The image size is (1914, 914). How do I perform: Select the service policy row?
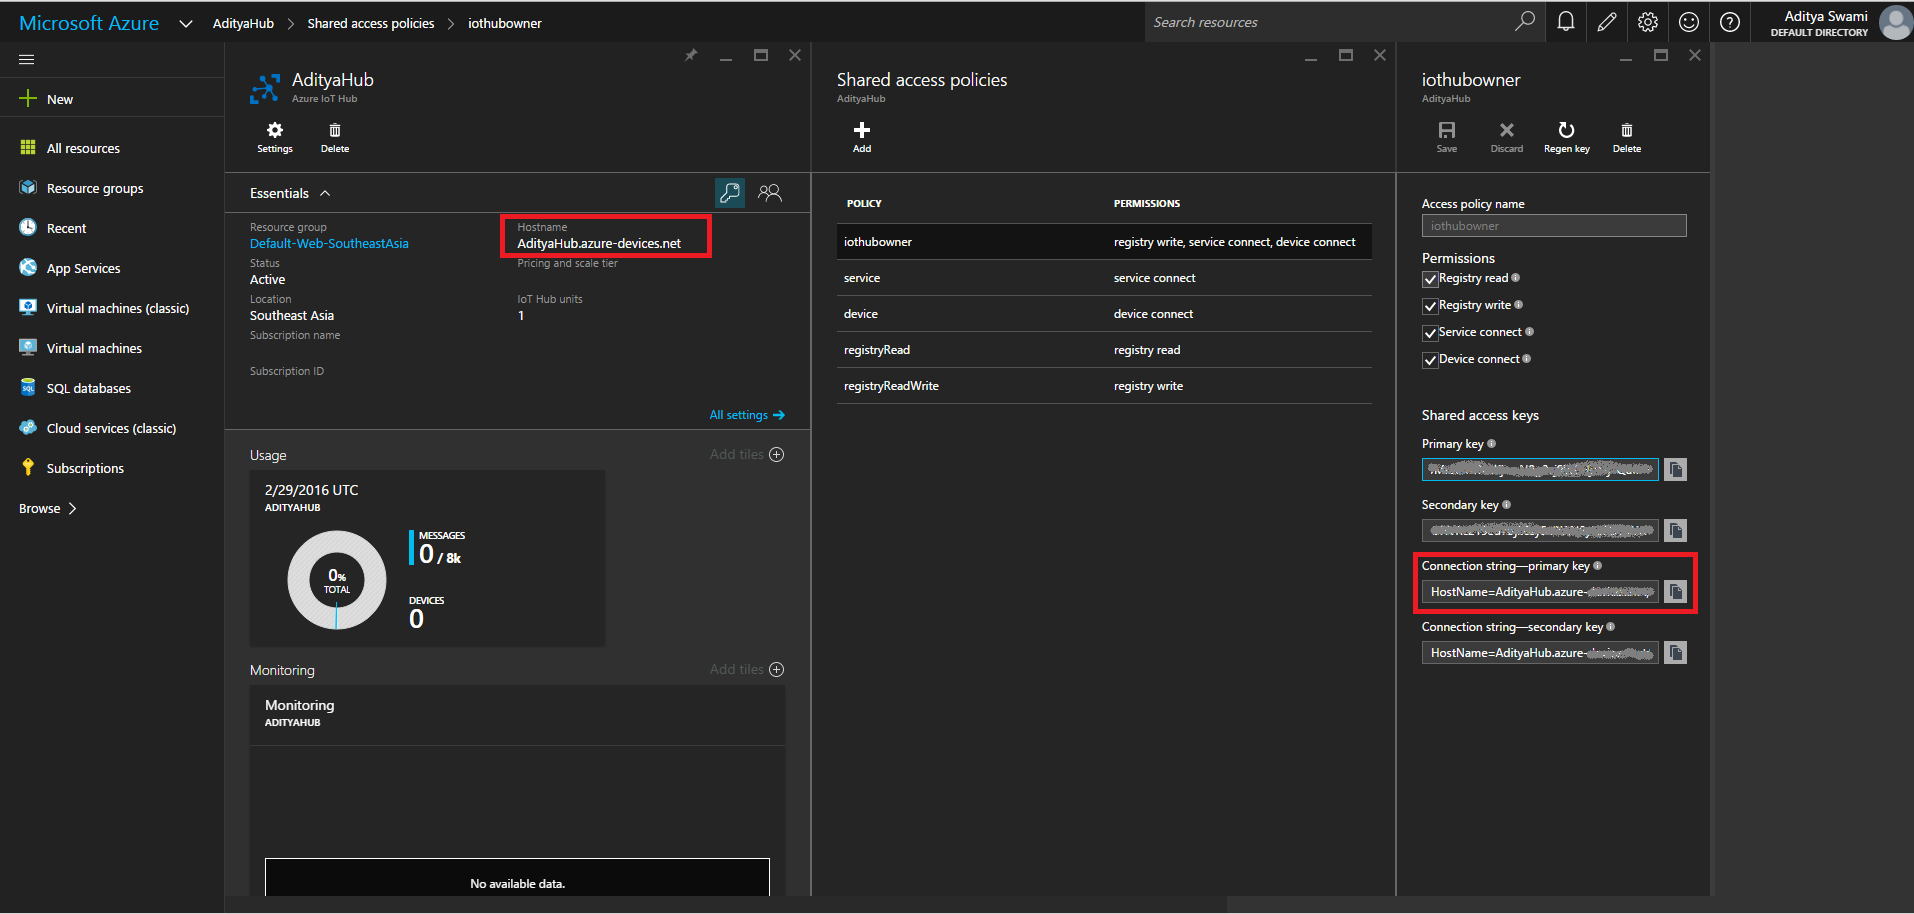[1104, 278]
